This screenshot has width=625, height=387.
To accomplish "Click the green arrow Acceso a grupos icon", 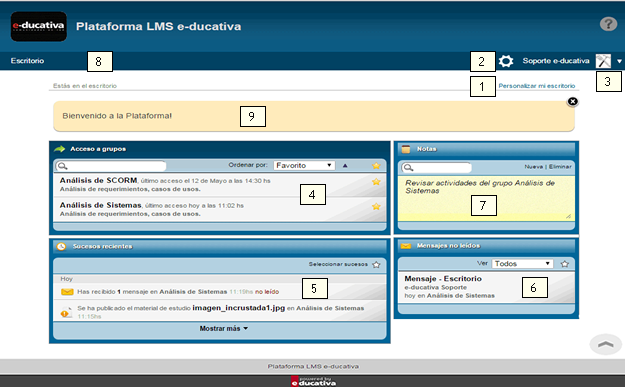I will 59,149.
